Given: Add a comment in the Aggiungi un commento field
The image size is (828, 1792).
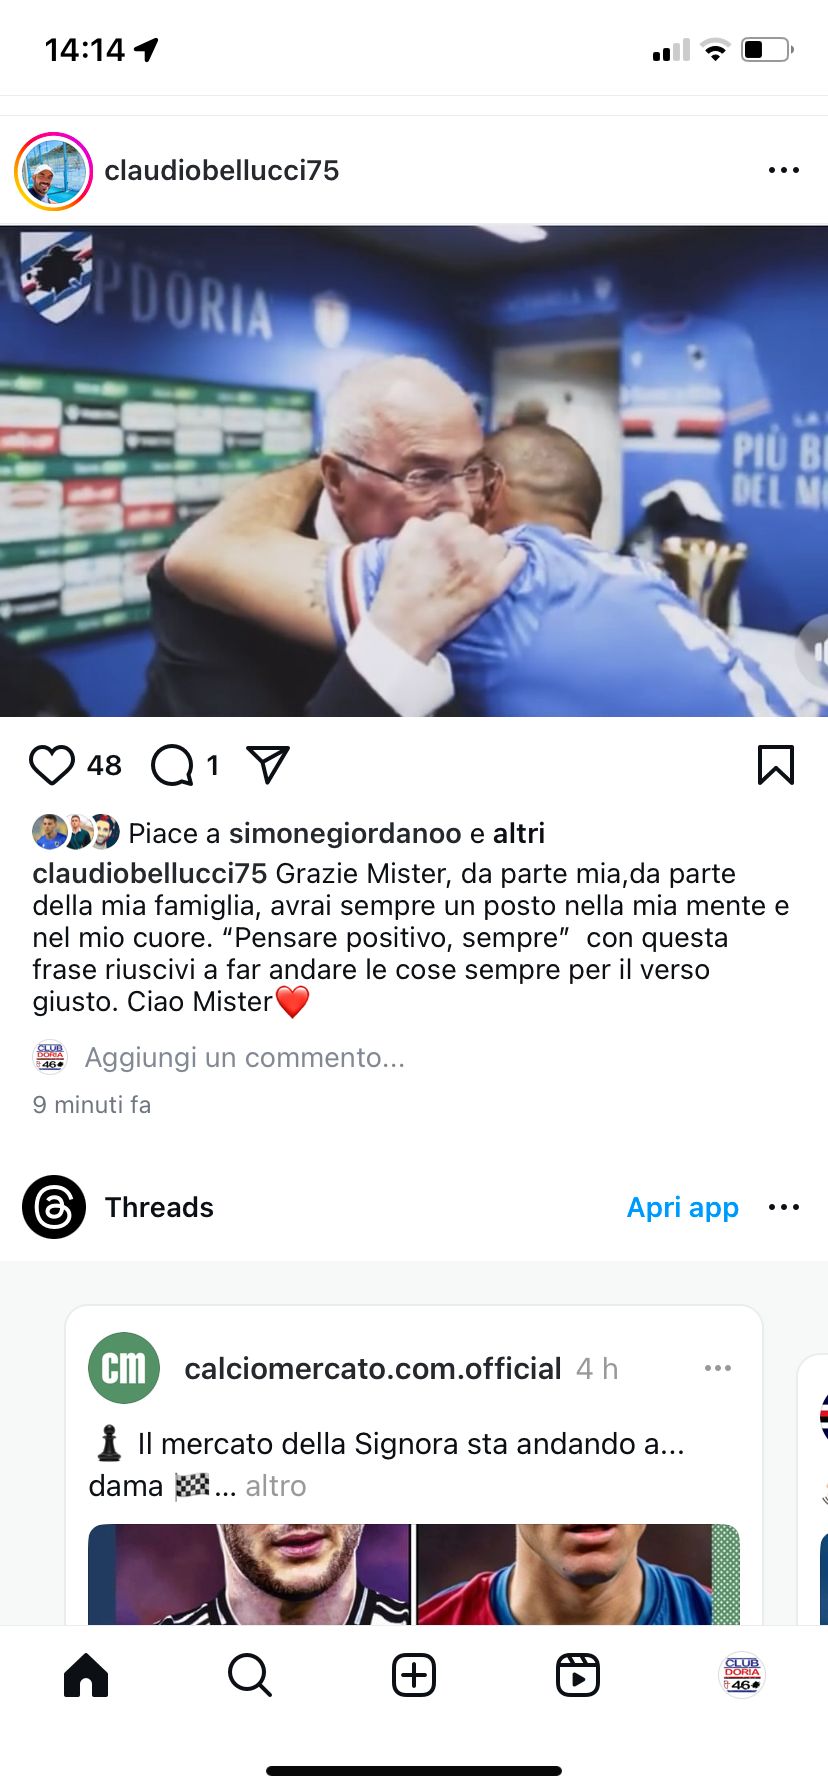Looking at the screenshot, I should (x=245, y=1057).
